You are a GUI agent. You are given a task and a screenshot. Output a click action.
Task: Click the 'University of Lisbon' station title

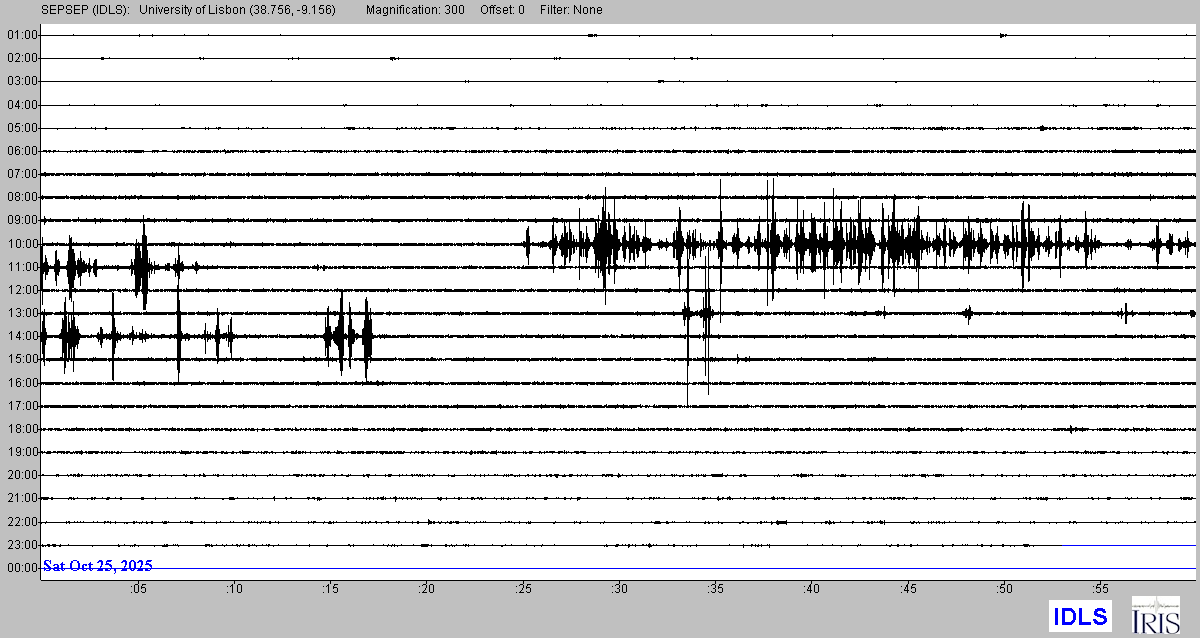pyautogui.click(x=237, y=10)
